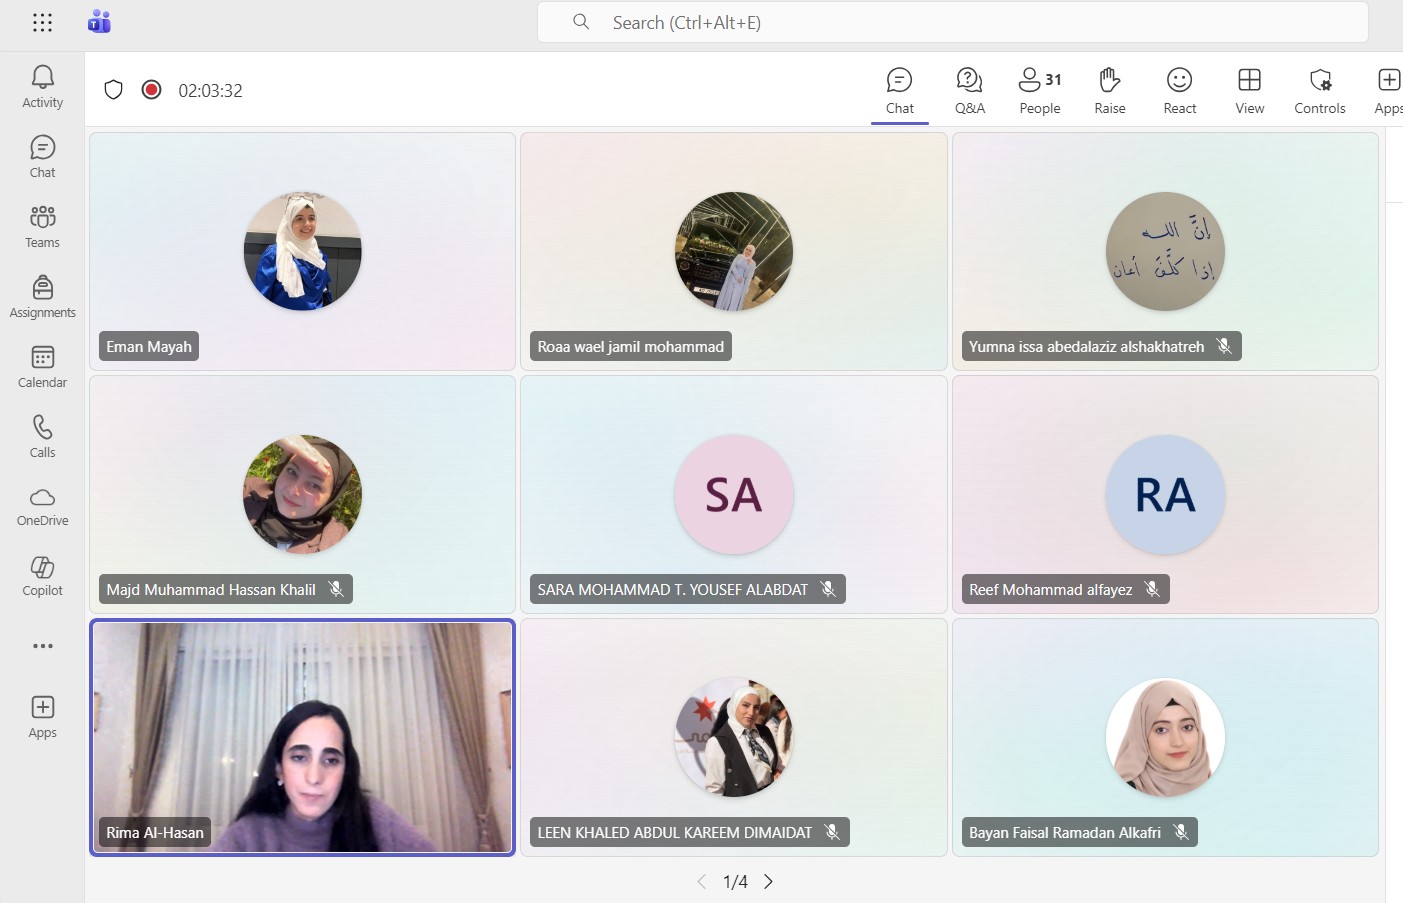Open the Calendar app
This screenshot has height=903, width=1403.
point(42,367)
